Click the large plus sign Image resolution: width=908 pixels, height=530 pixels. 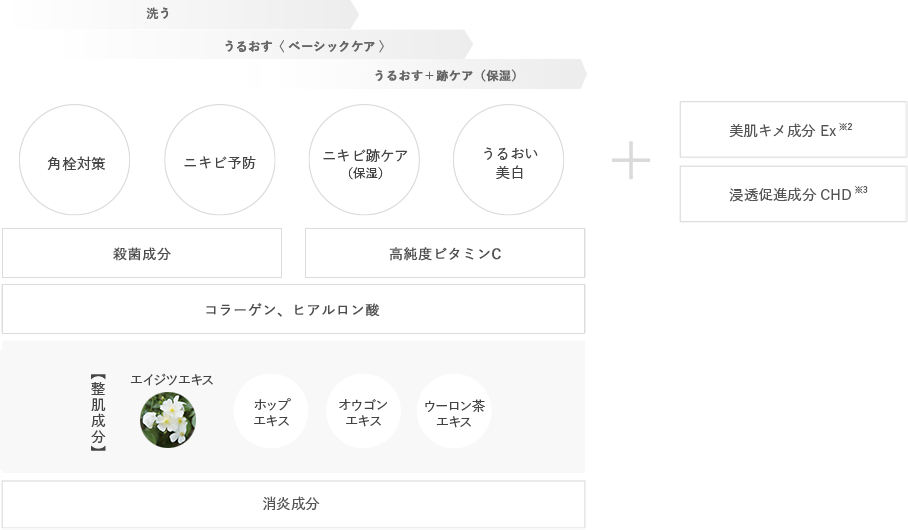pyautogui.click(x=631, y=160)
